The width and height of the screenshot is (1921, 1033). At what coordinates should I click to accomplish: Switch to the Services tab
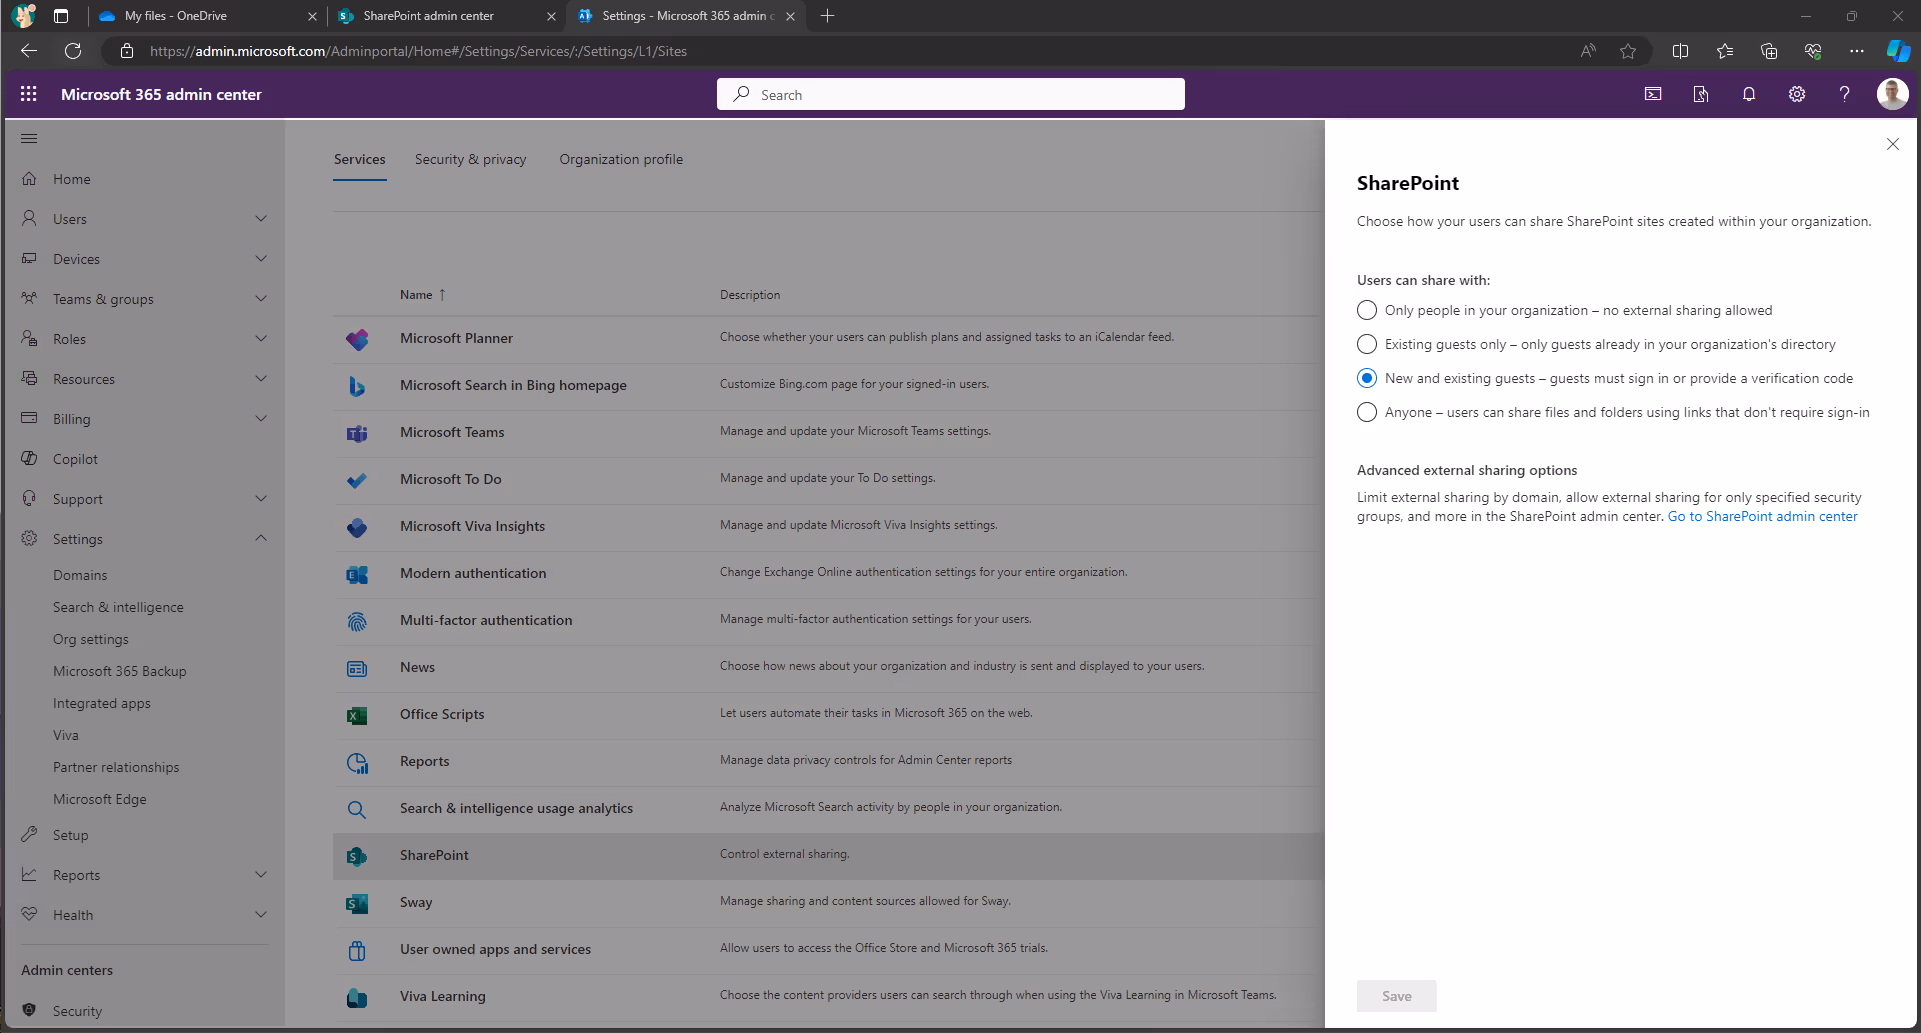[360, 159]
